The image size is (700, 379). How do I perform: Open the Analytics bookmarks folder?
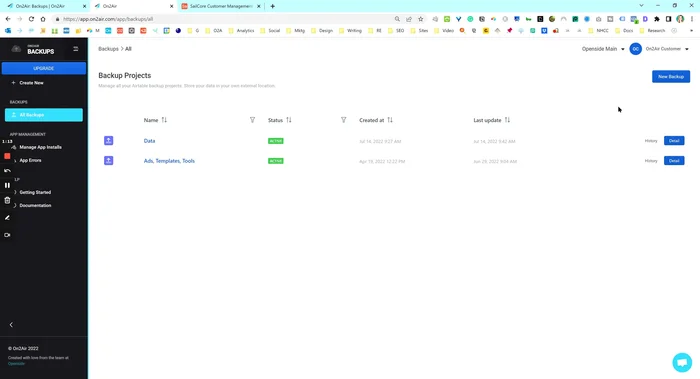pos(242,31)
